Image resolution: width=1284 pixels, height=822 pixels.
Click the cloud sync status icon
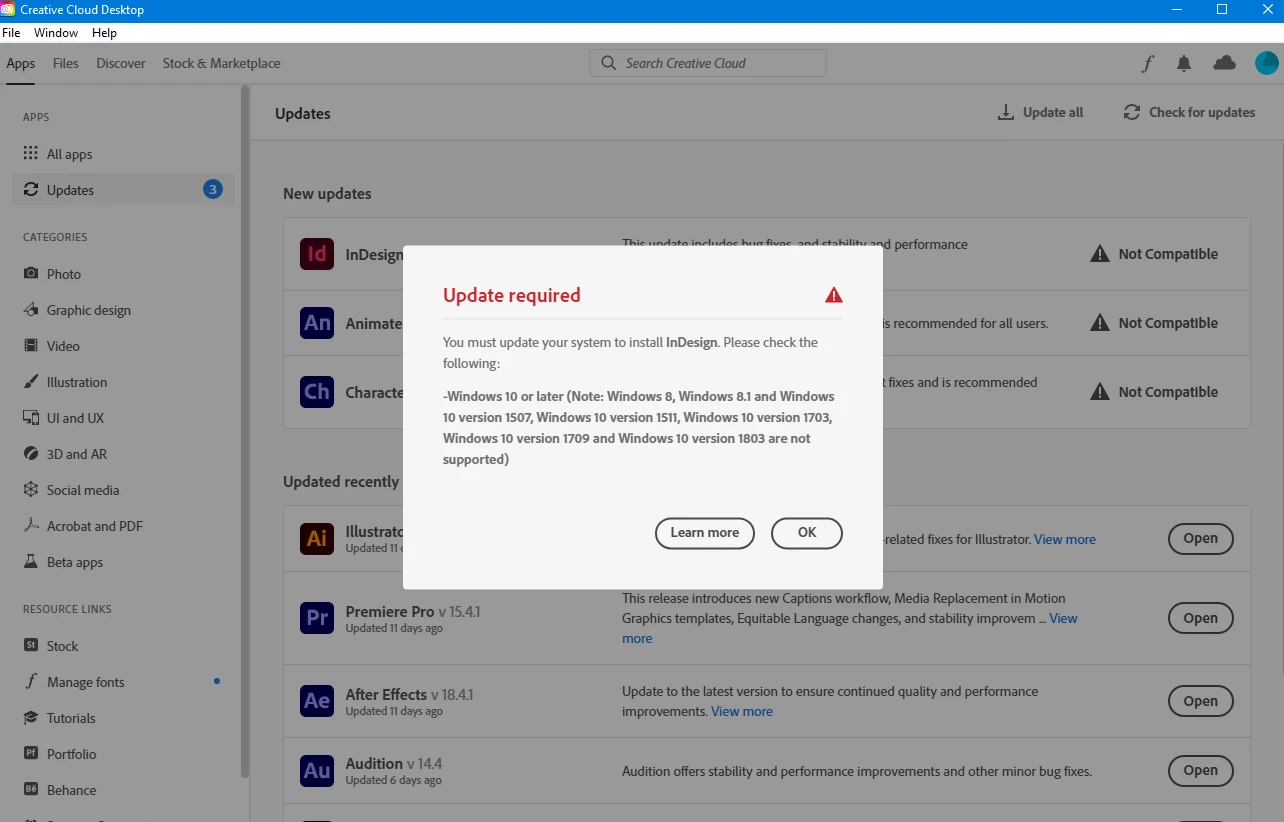1224,63
